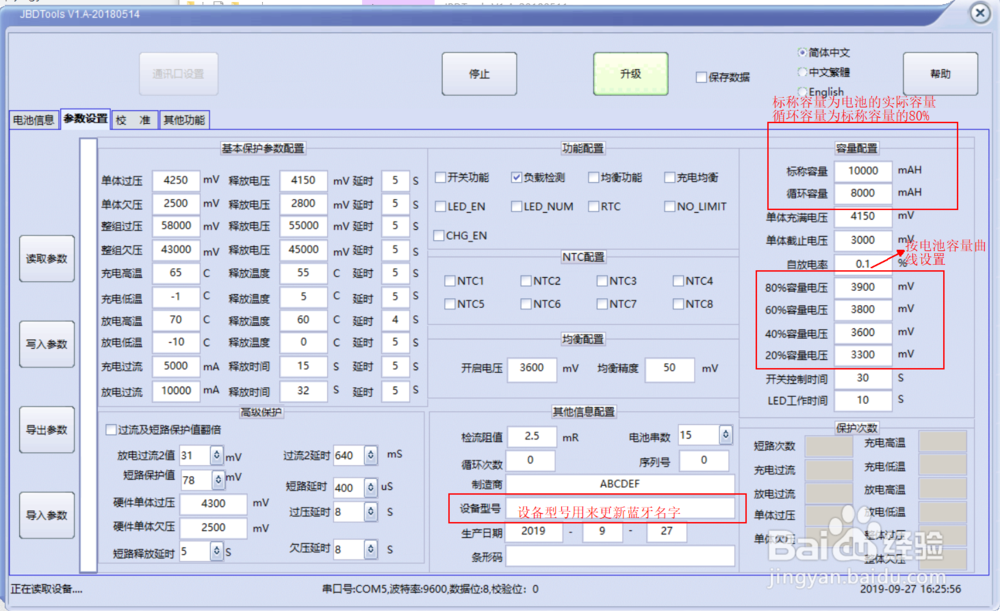The width and height of the screenshot is (1000, 611).
Task: Click the 单体欠压 value field
Action: (x=176, y=204)
